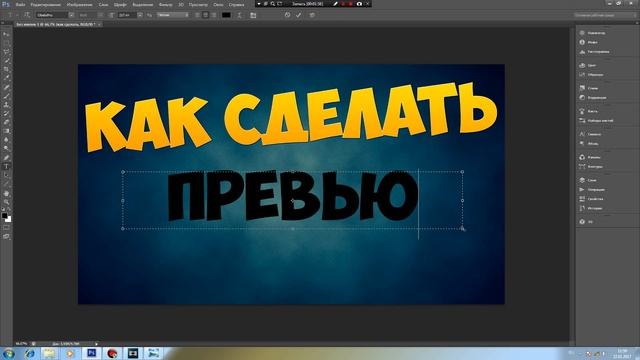This screenshot has height=360, width=640.
Task: Click the ПРЕВЬЮ text on canvas
Action: (x=293, y=197)
